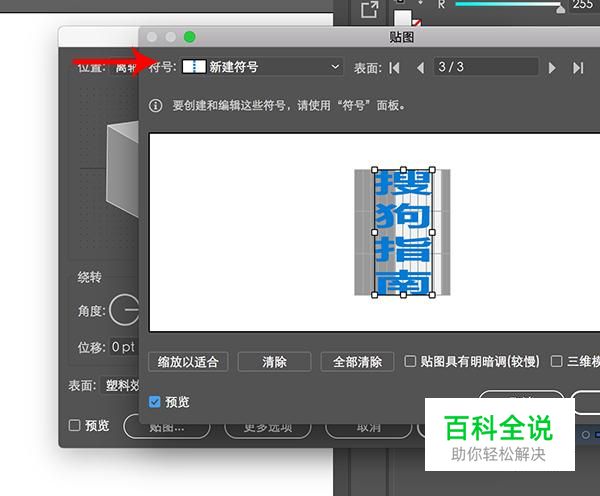Click the 清除 button
600x496 pixels.
274,362
